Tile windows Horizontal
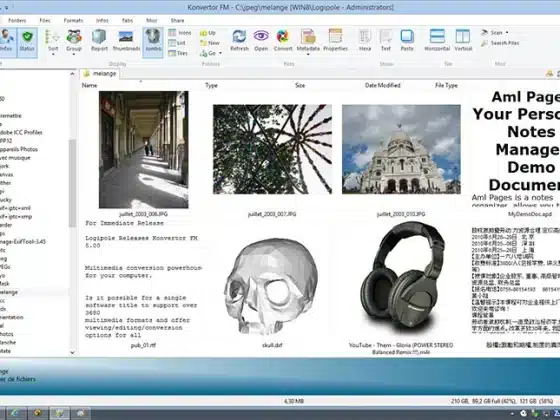Image resolution: width=560 pixels, height=420 pixels. click(437, 40)
